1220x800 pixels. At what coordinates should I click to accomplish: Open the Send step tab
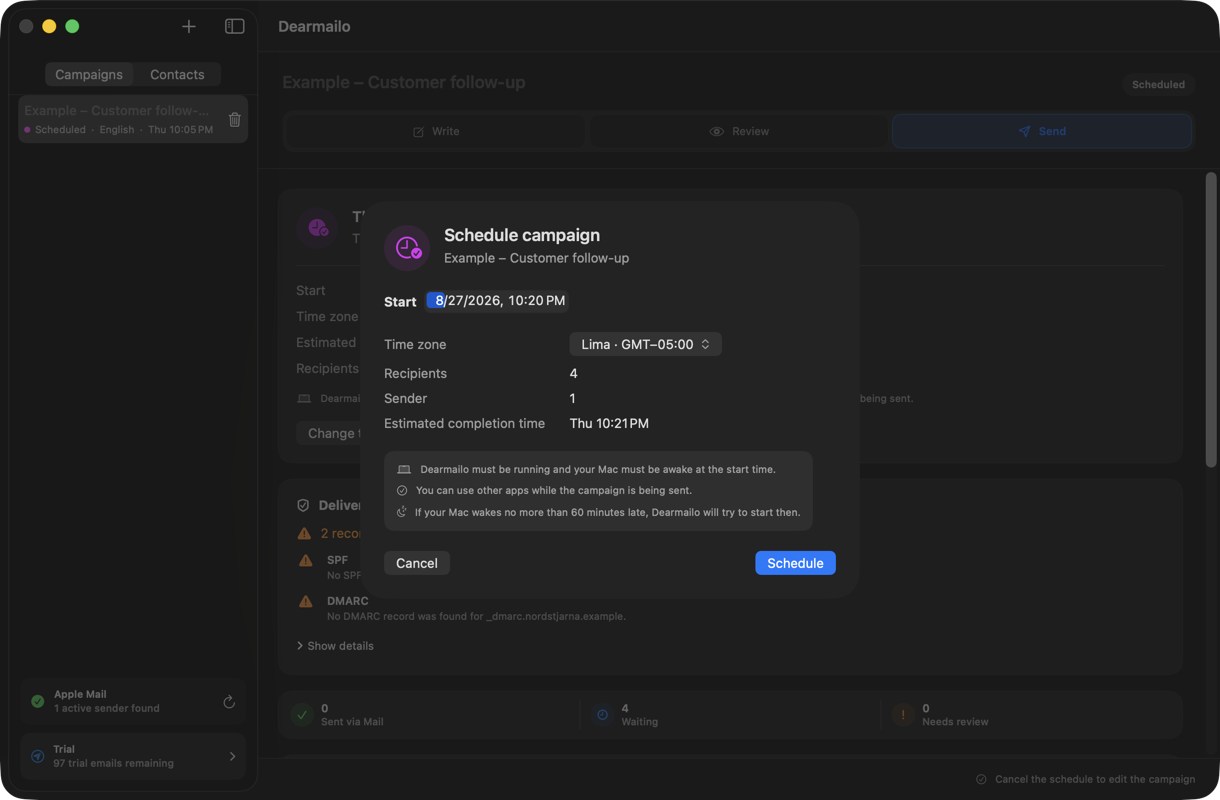(x=1042, y=131)
